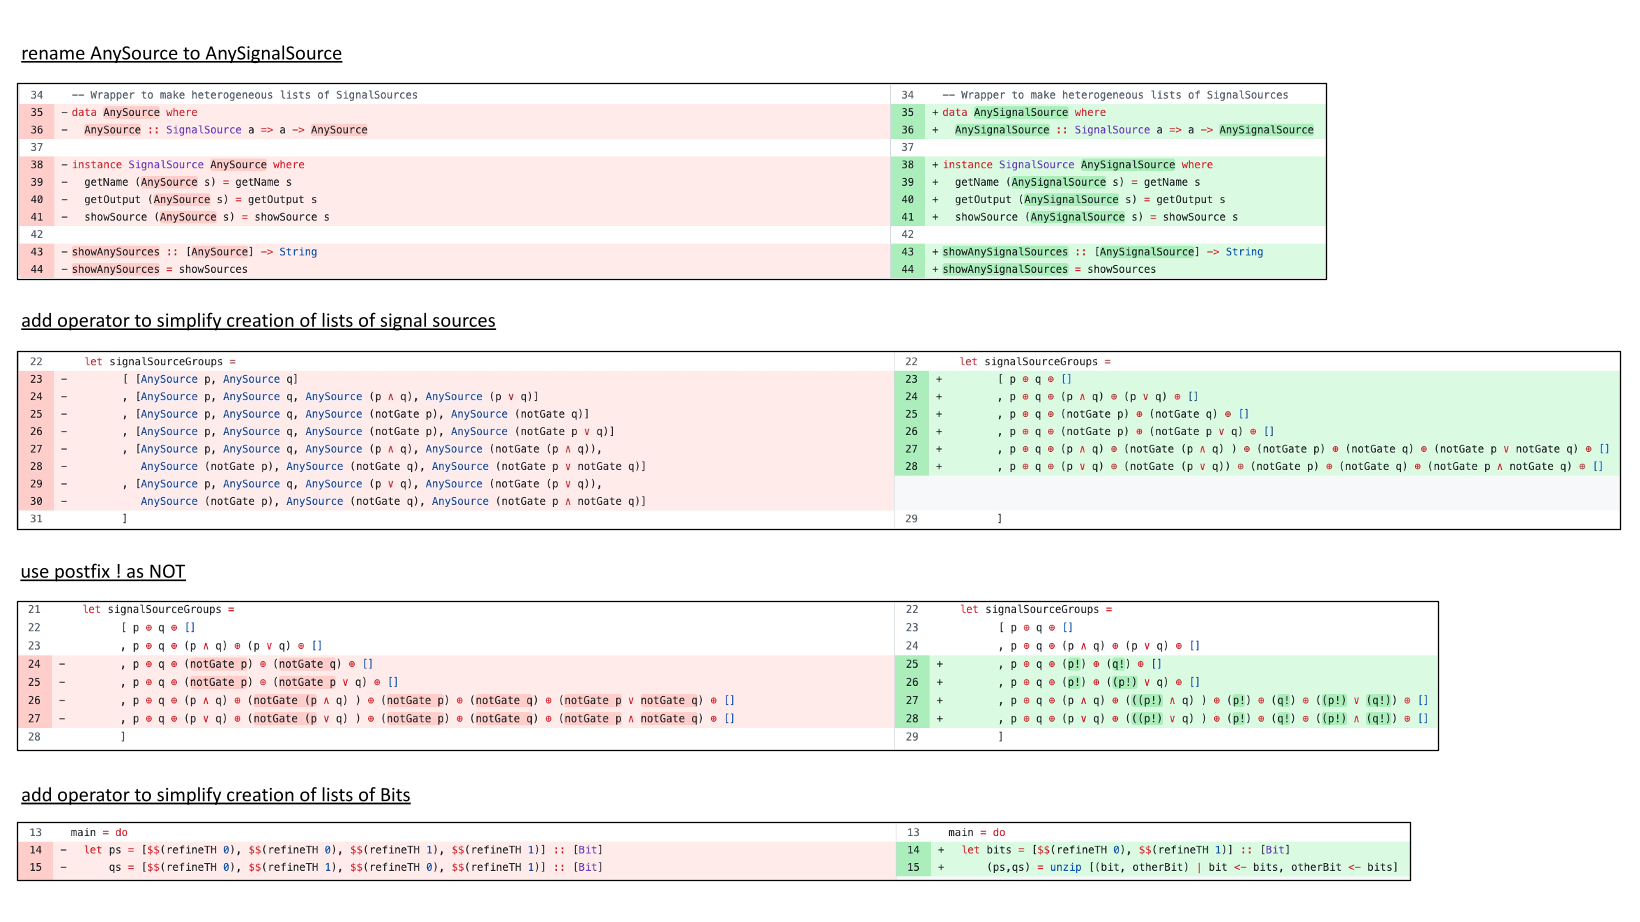The height and width of the screenshot is (922, 1640).
Task: Click added line number 28 in the signal sources diff
Action: pos(911,467)
